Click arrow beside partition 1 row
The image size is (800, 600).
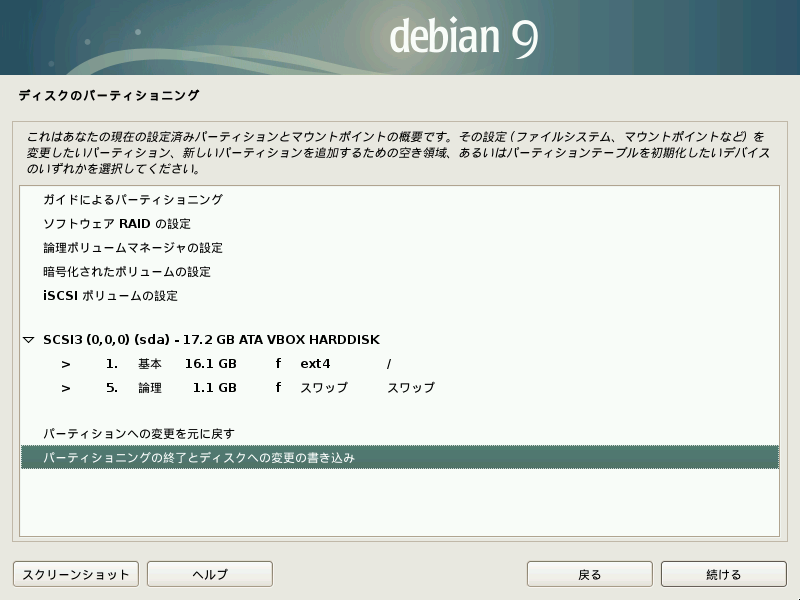(65, 364)
